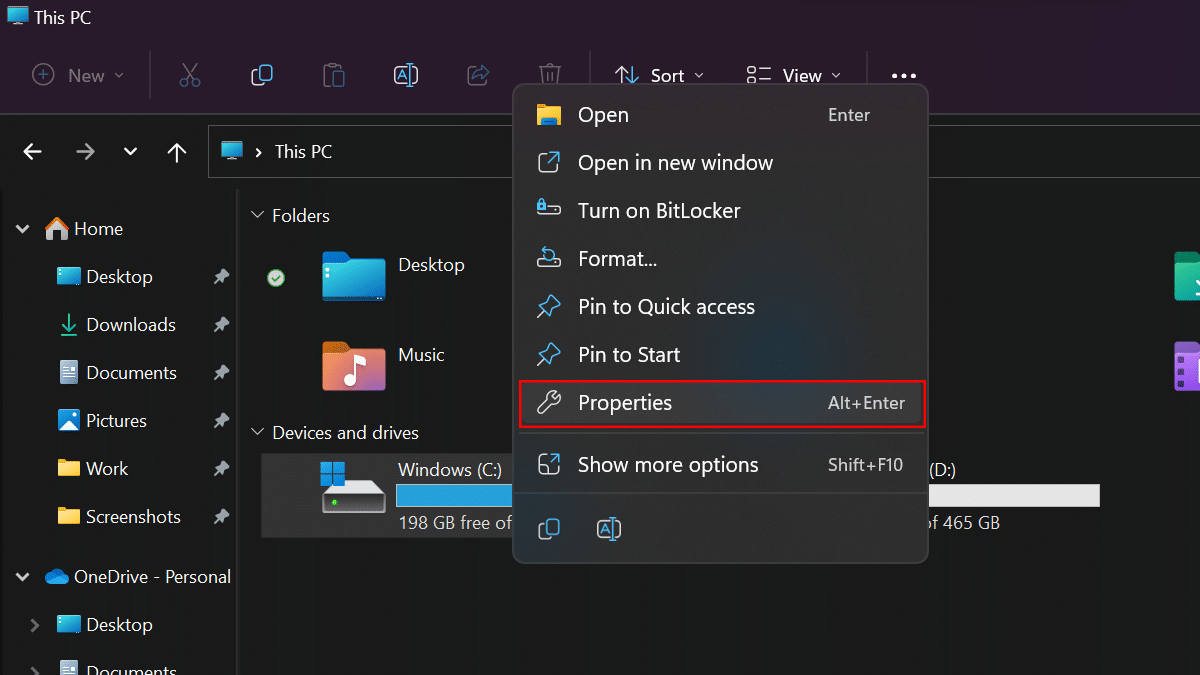Click the Copy icon at context menu bottom
This screenshot has width=1200, height=675.
[549, 529]
